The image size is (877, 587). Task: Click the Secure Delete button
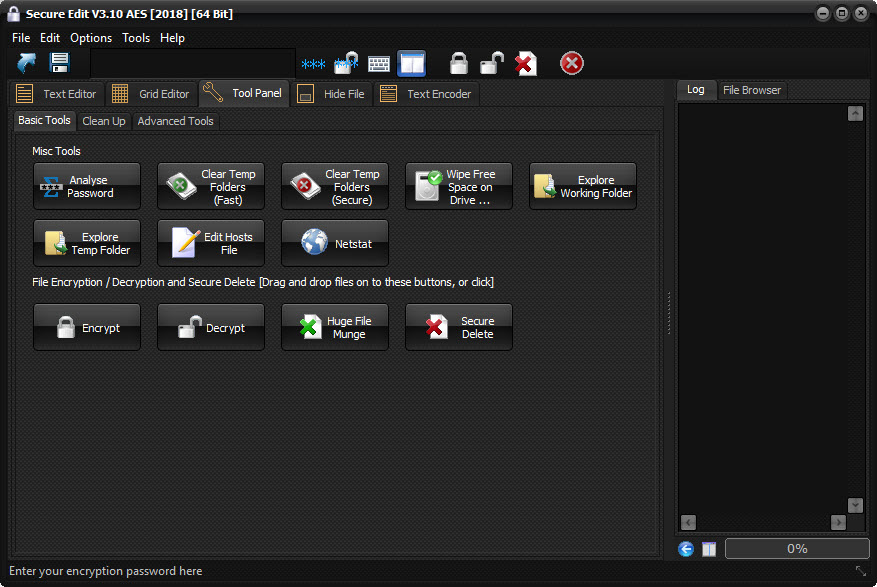pyautogui.click(x=459, y=327)
